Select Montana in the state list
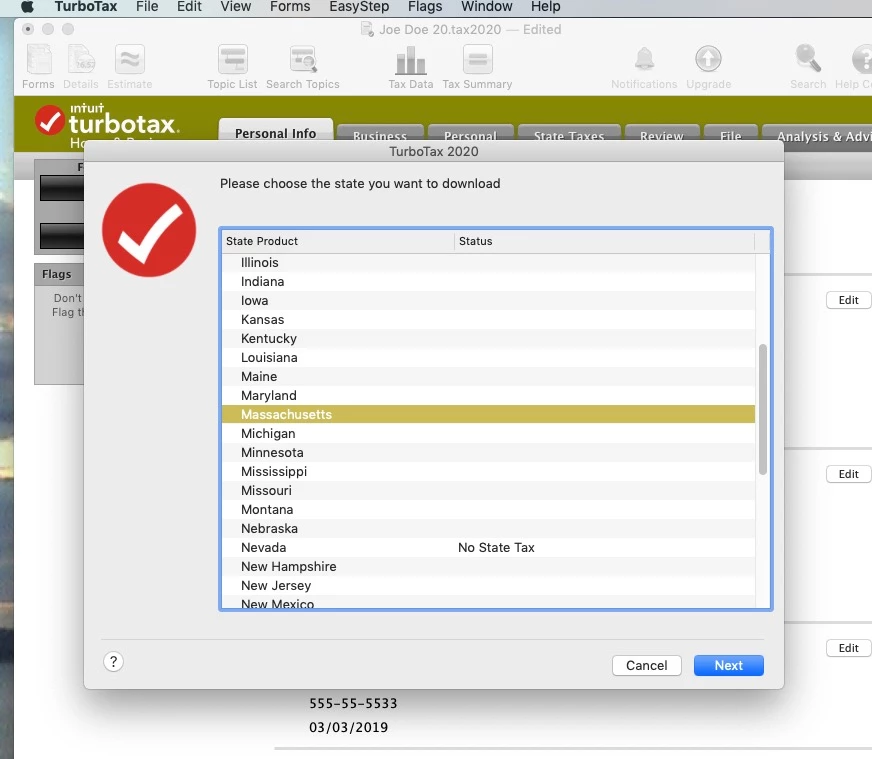The image size is (872, 759). pyautogui.click(x=488, y=509)
